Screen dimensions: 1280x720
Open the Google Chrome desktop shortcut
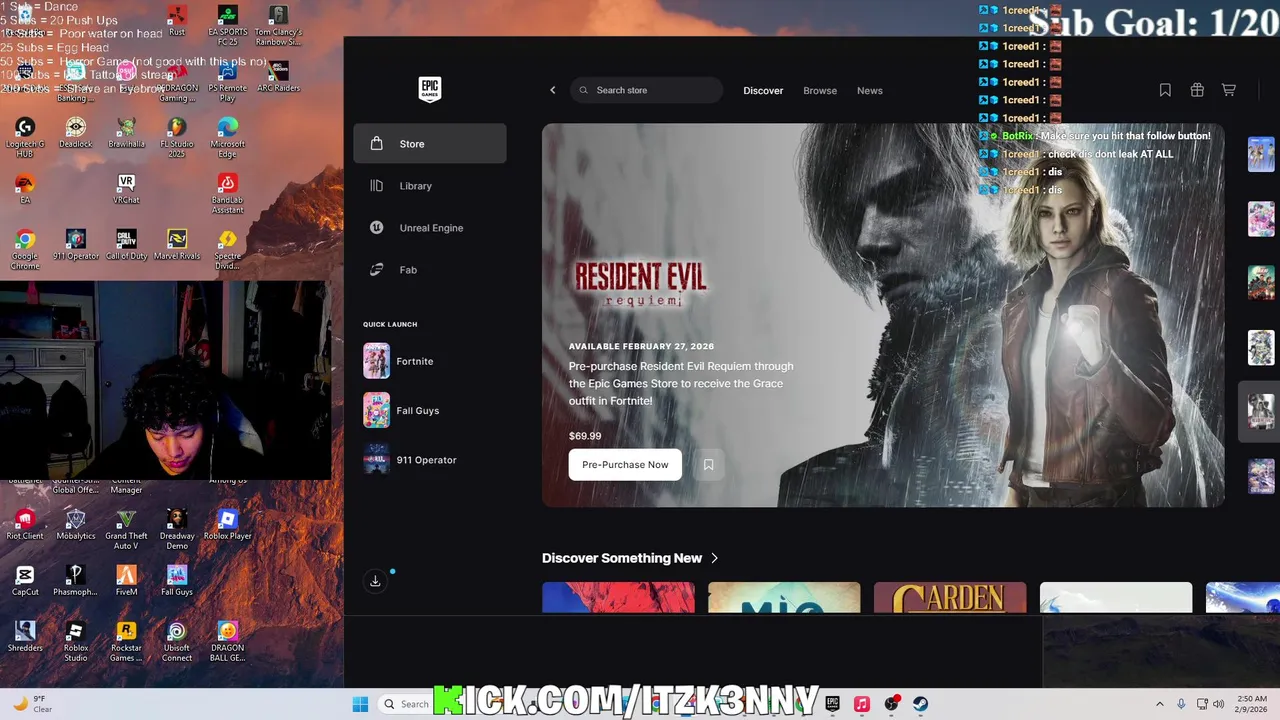[25, 249]
